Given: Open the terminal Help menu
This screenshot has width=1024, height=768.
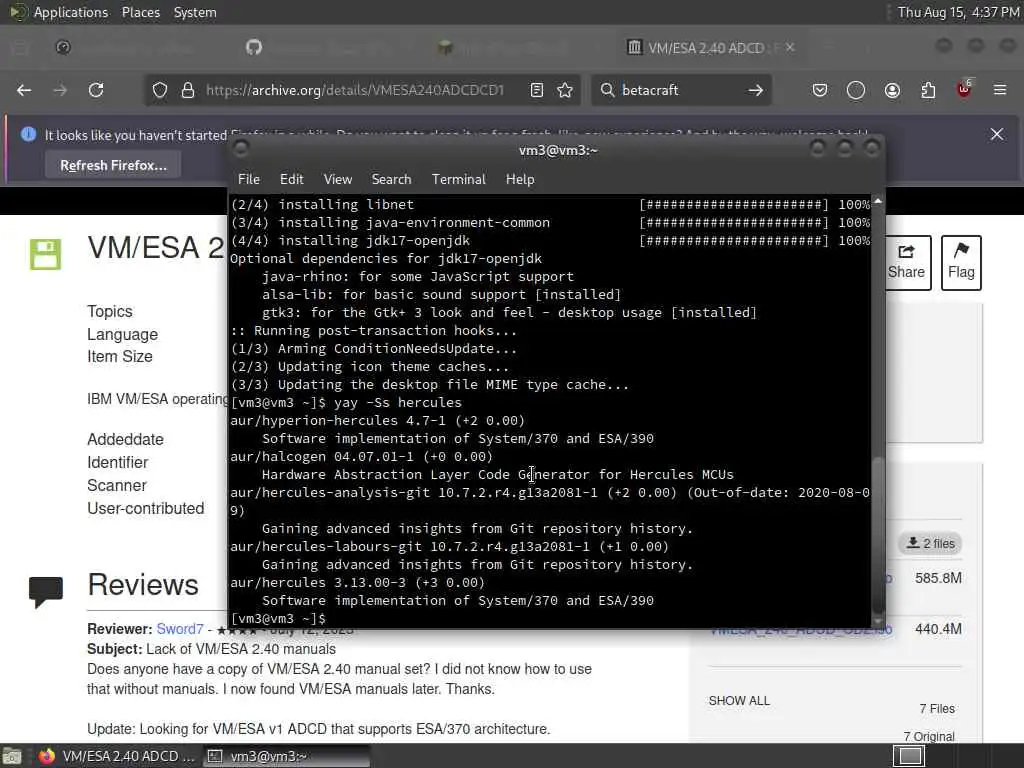Looking at the screenshot, I should pos(520,179).
